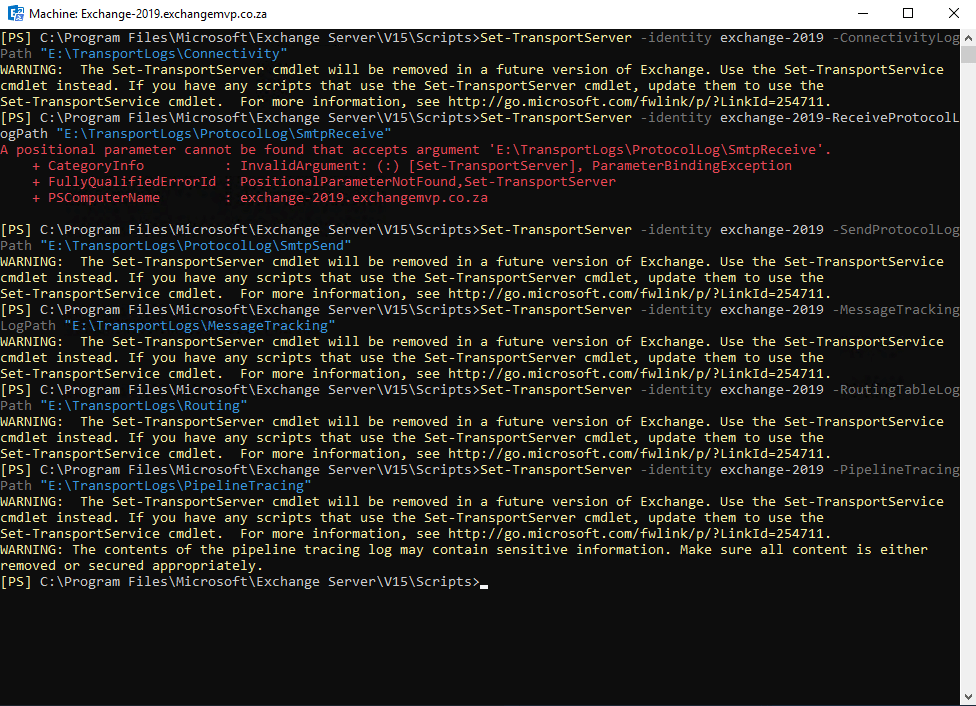Click 'PositionalParameterNotFound,Set-TransportServer' text
Screen dimensions: 976x706
(x=428, y=182)
